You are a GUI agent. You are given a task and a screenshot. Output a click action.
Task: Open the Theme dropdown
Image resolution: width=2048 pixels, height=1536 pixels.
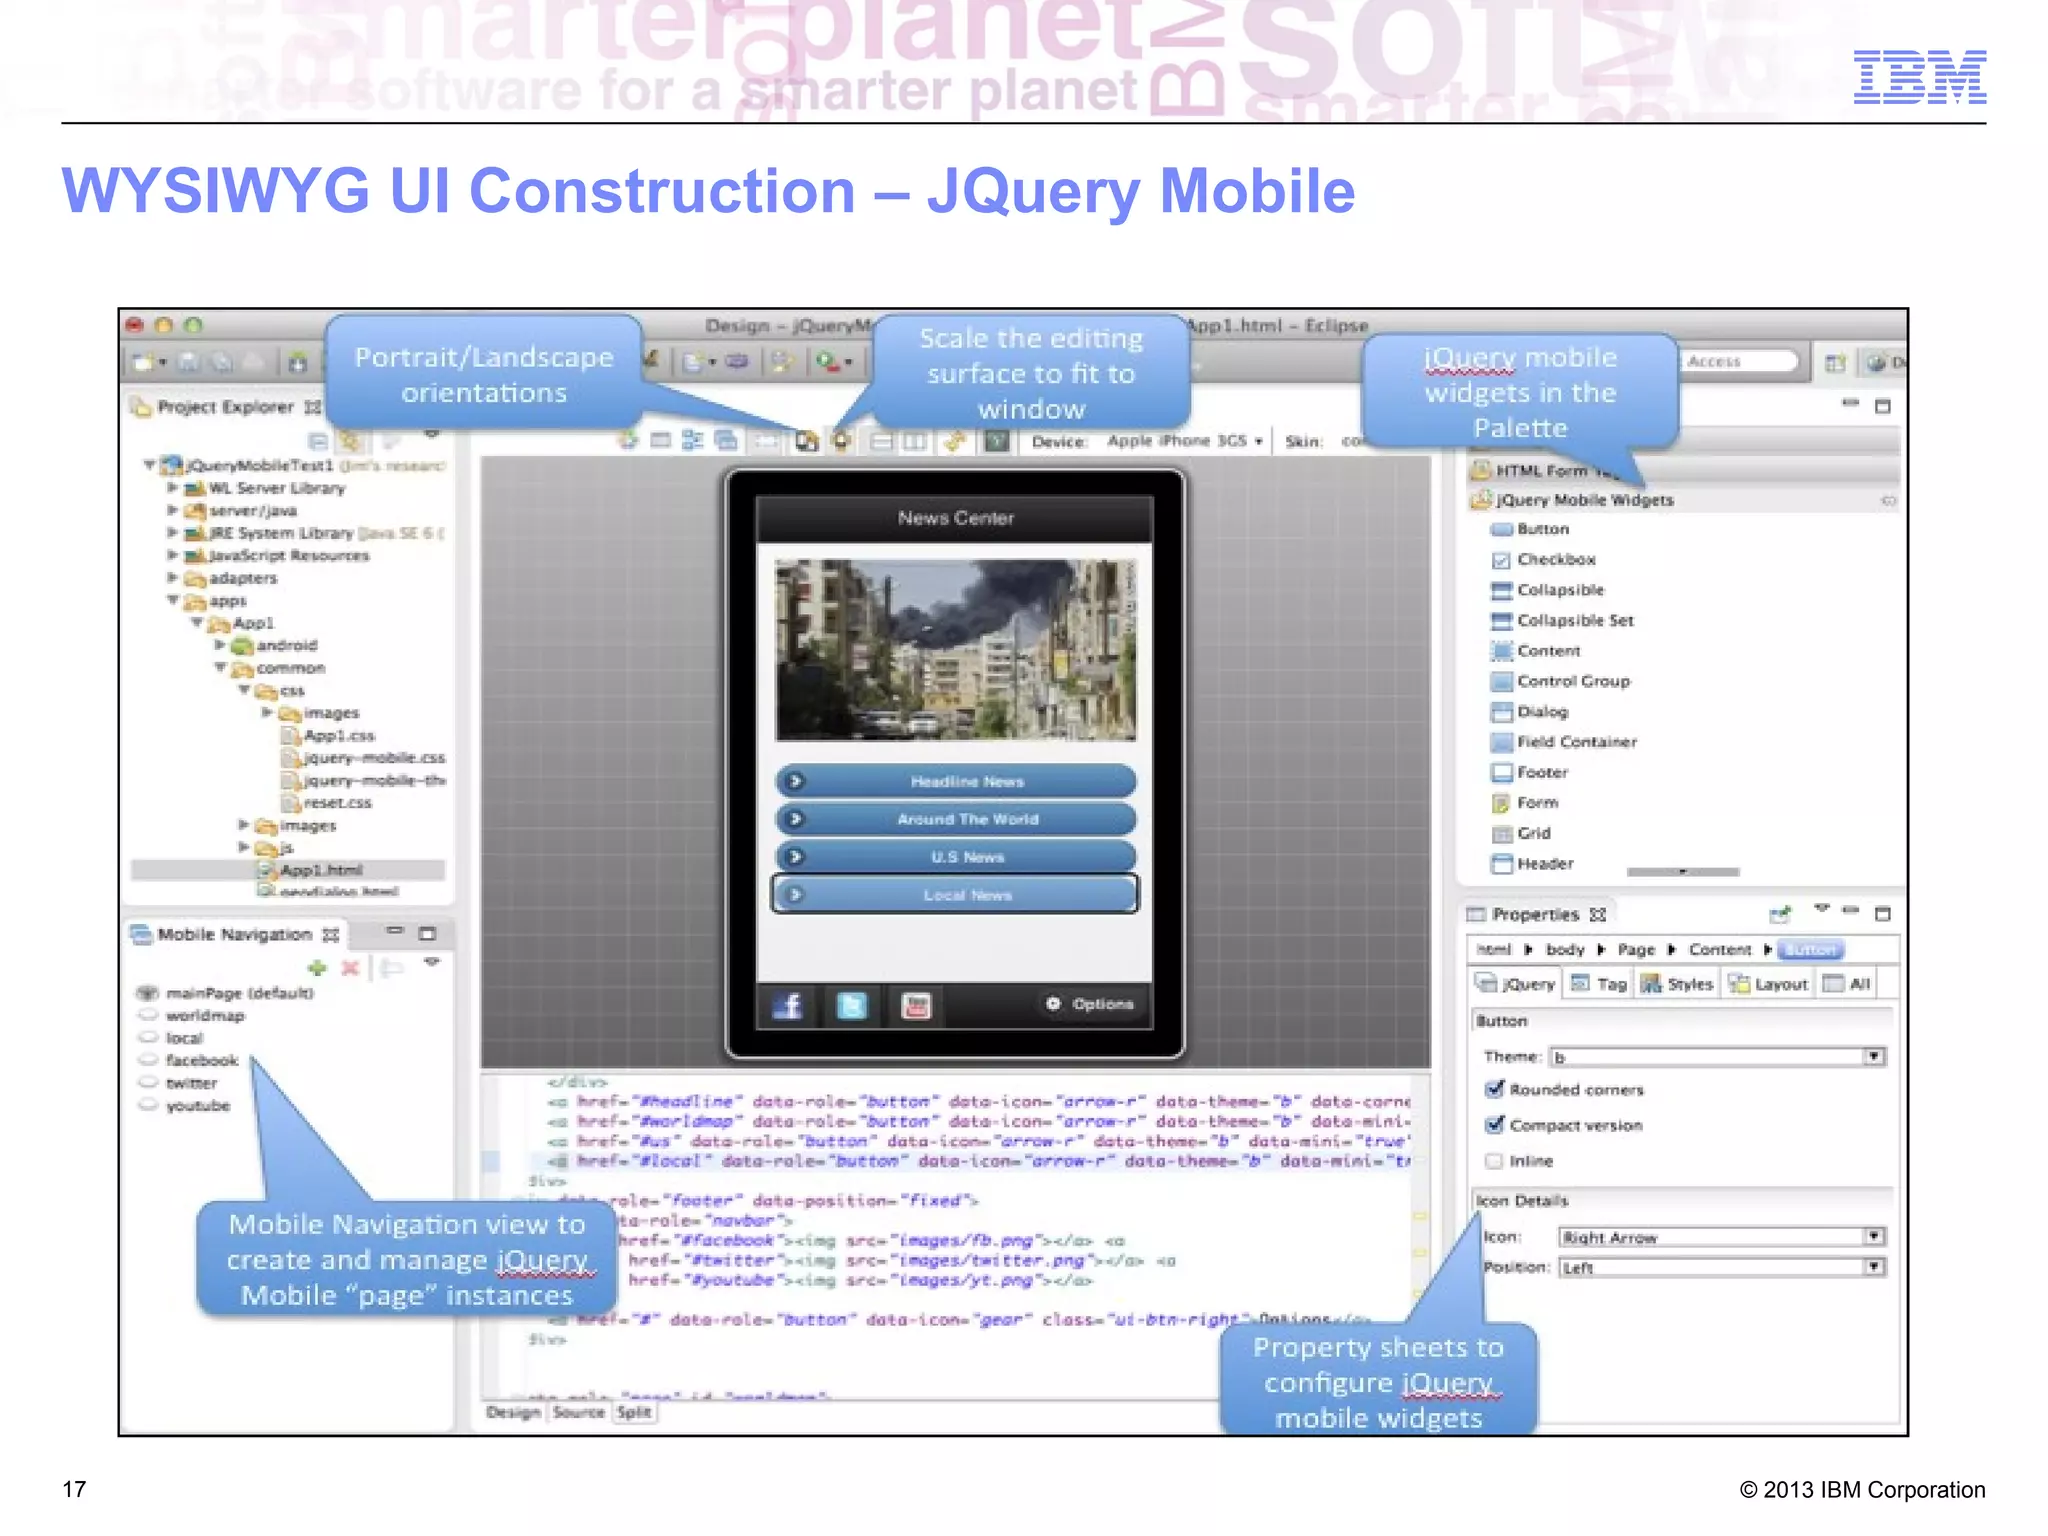1874,1057
